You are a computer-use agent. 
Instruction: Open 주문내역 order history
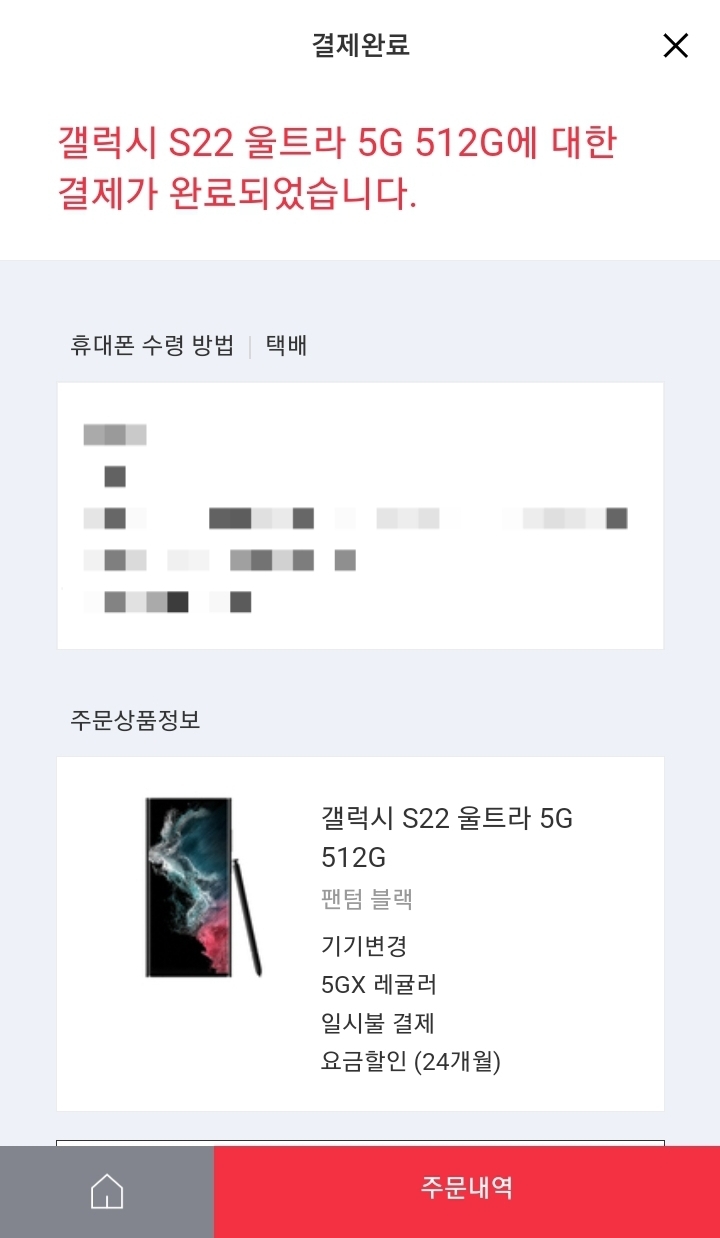467,1192
